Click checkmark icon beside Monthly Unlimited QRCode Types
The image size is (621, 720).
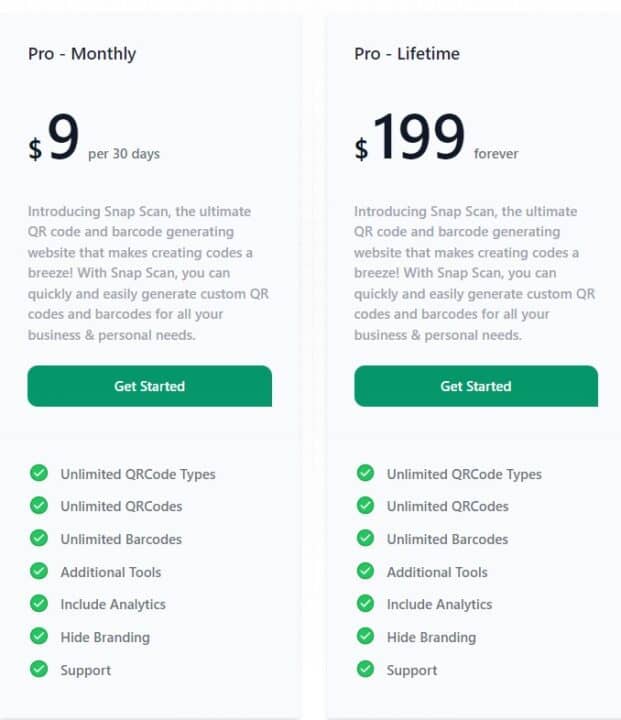[39, 473]
